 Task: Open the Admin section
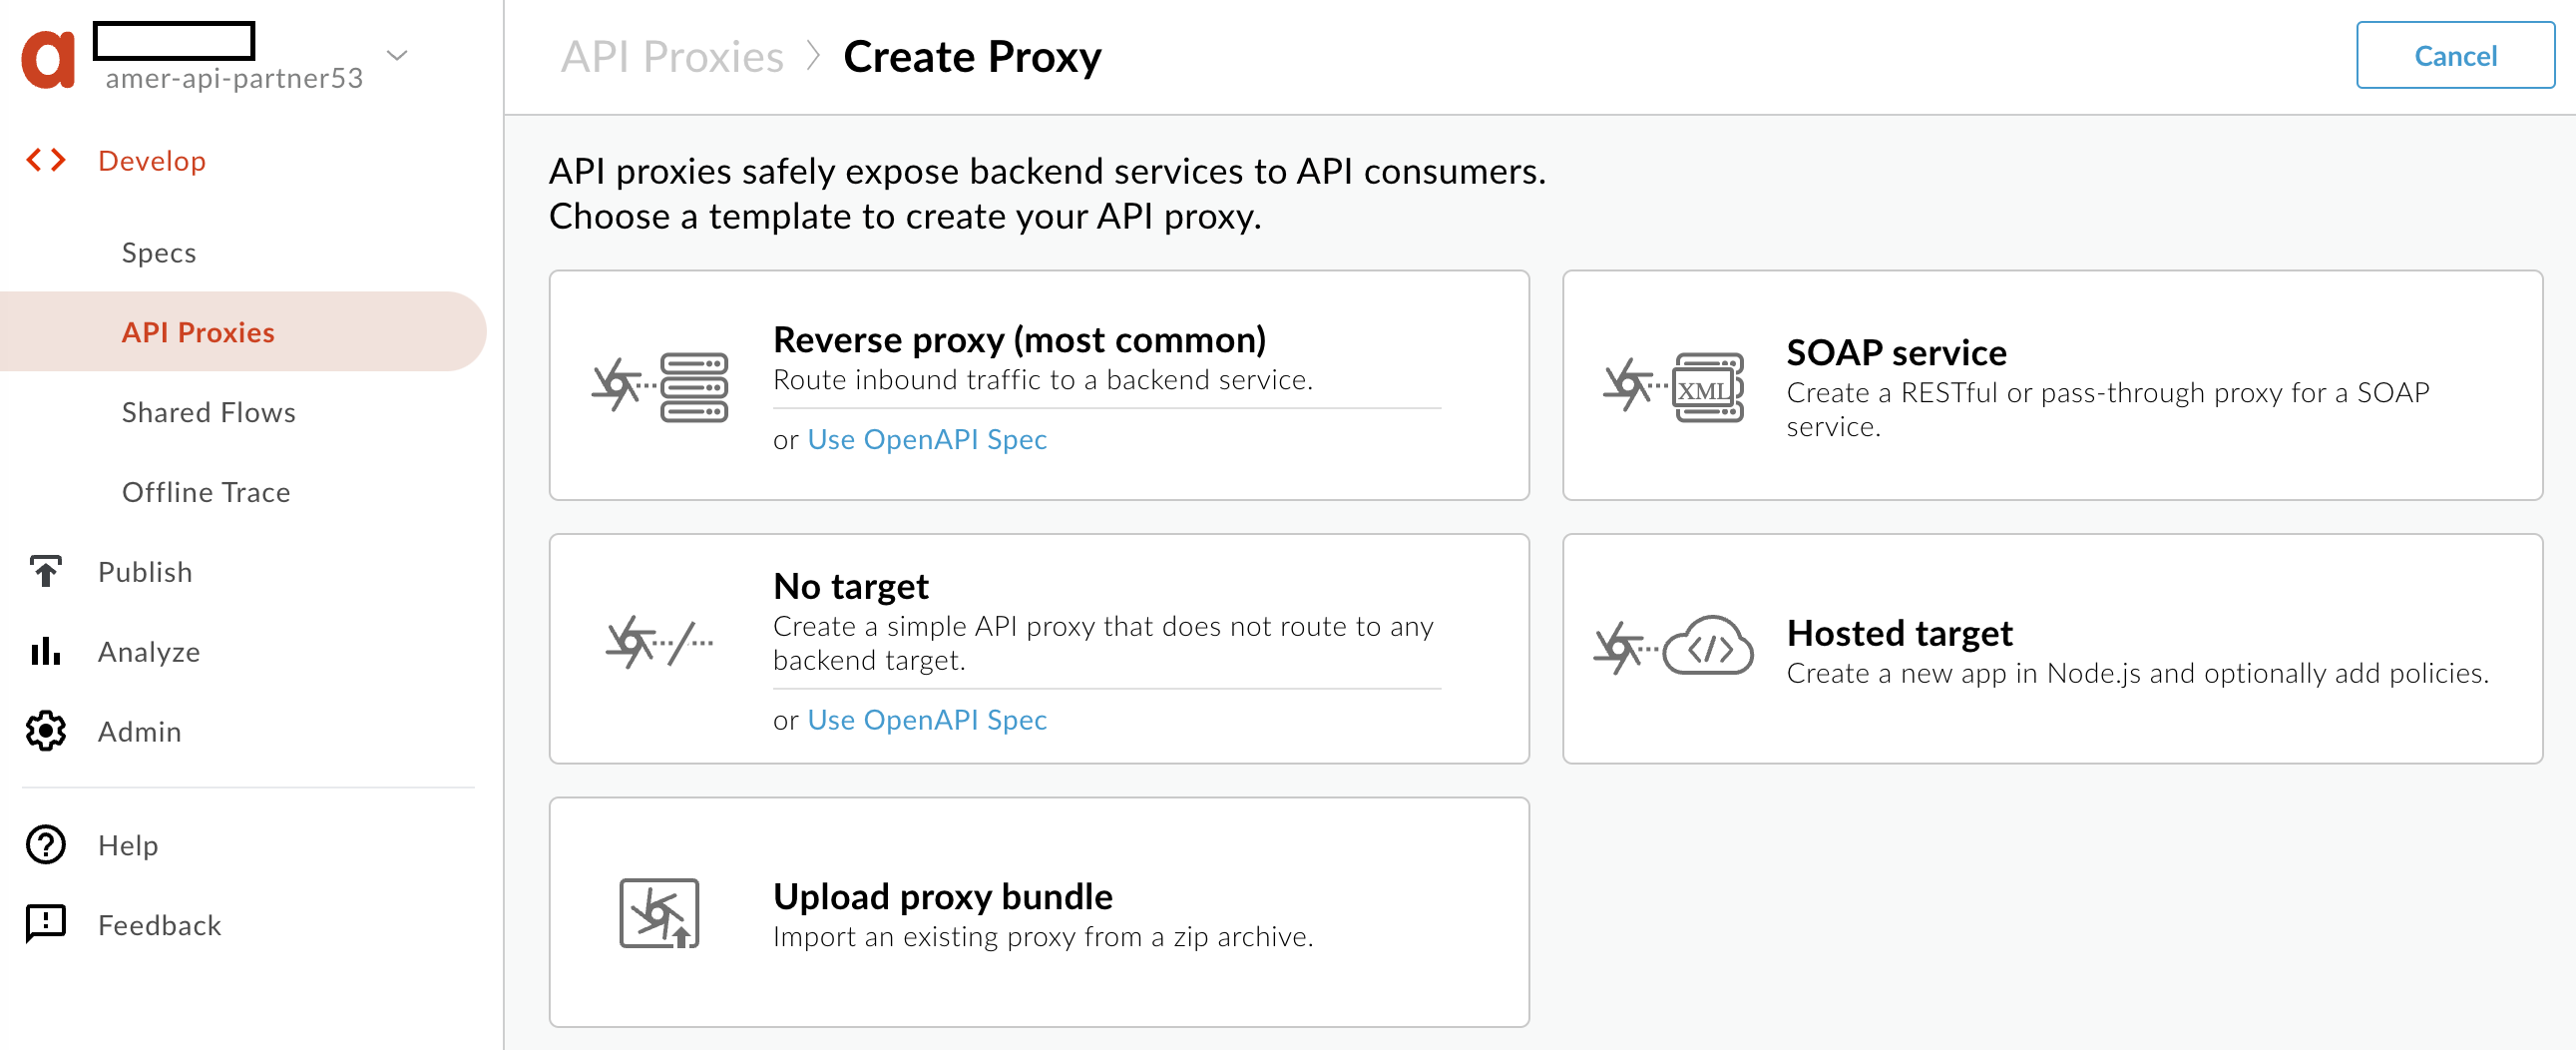[140, 732]
